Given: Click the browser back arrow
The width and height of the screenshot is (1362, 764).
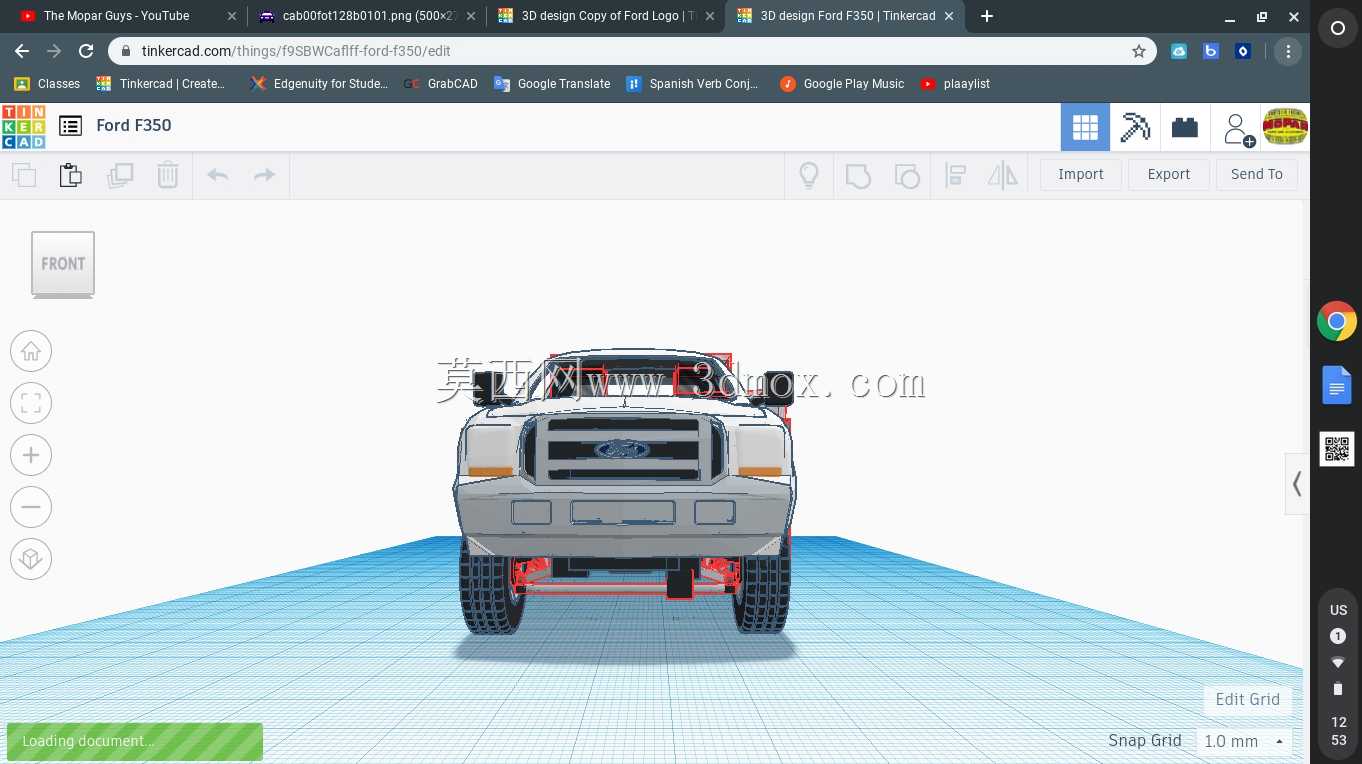Looking at the screenshot, I should 22,51.
